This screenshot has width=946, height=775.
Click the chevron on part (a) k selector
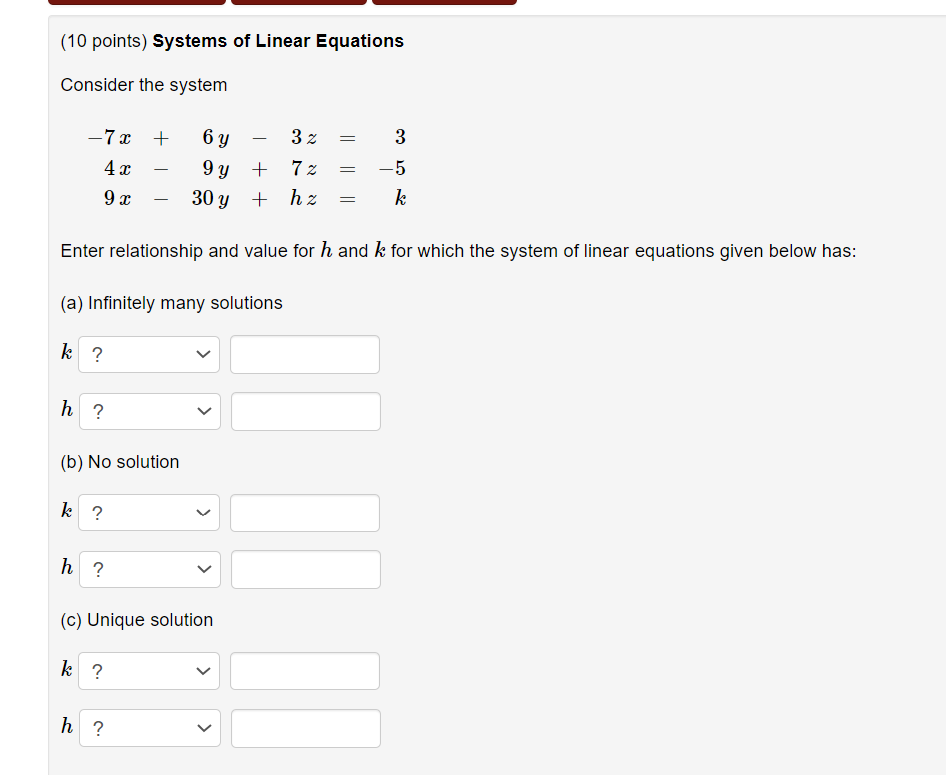[203, 354]
